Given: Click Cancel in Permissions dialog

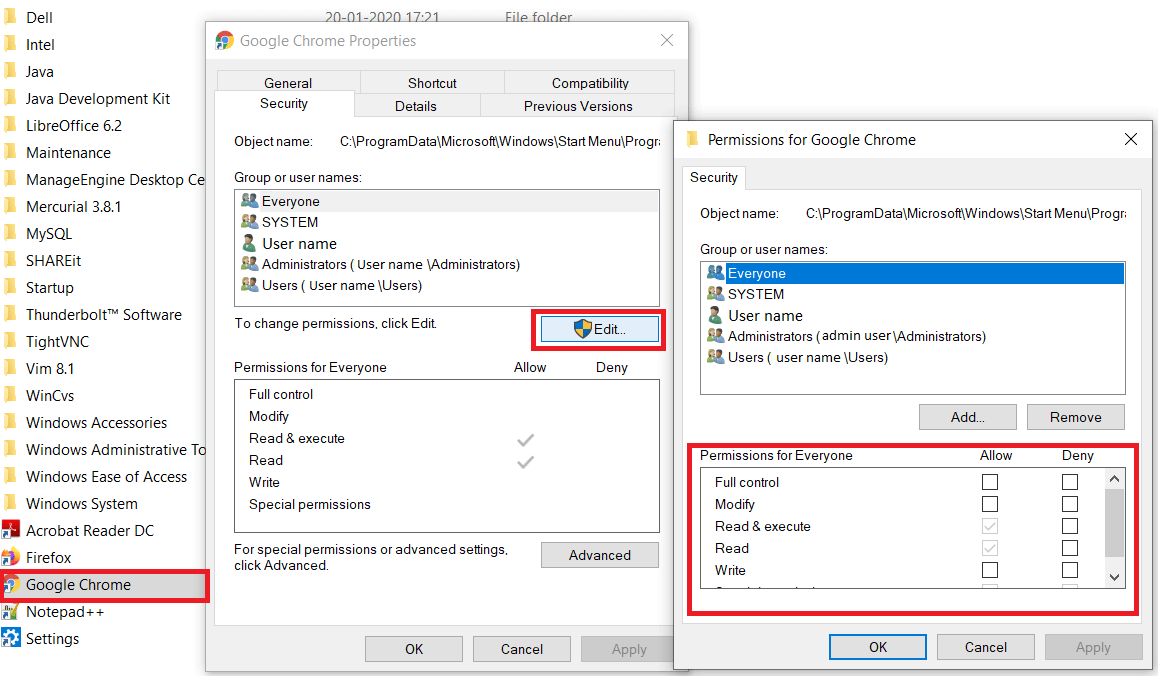Looking at the screenshot, I should pyautogui.click(x=986, y=646).
